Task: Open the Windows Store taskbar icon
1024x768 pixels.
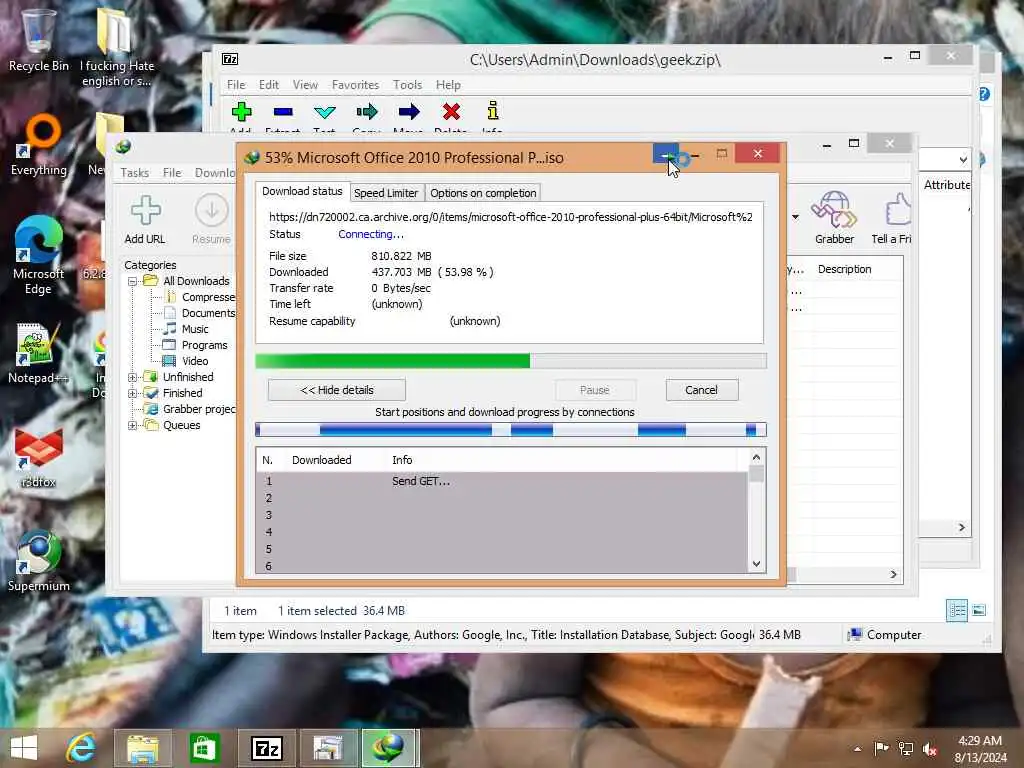Action: point(204,748)
